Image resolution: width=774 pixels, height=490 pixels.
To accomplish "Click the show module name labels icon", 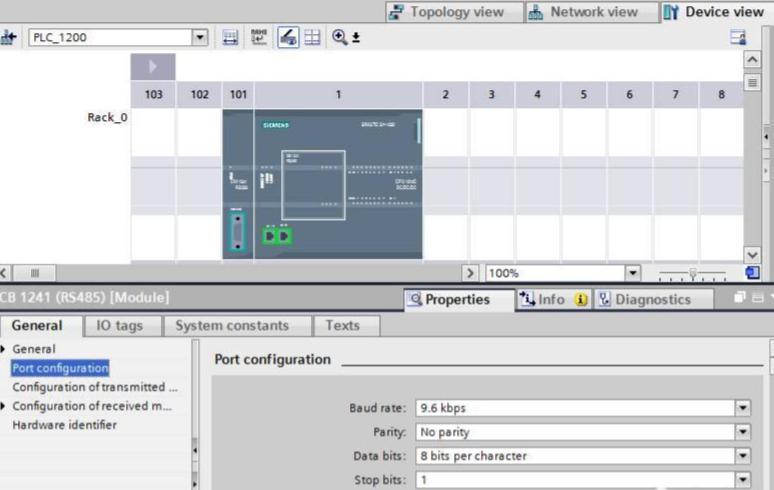I will (259, 38).
